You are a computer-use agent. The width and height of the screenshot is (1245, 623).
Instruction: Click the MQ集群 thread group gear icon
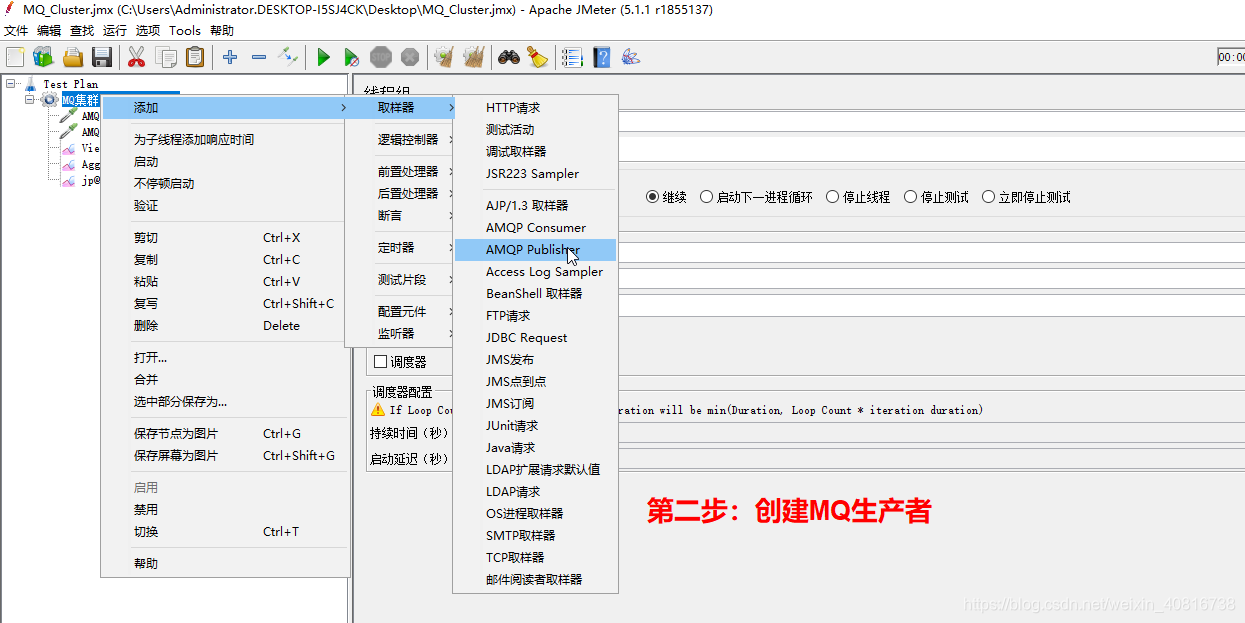pyautogui.click(x=50, y=100)
